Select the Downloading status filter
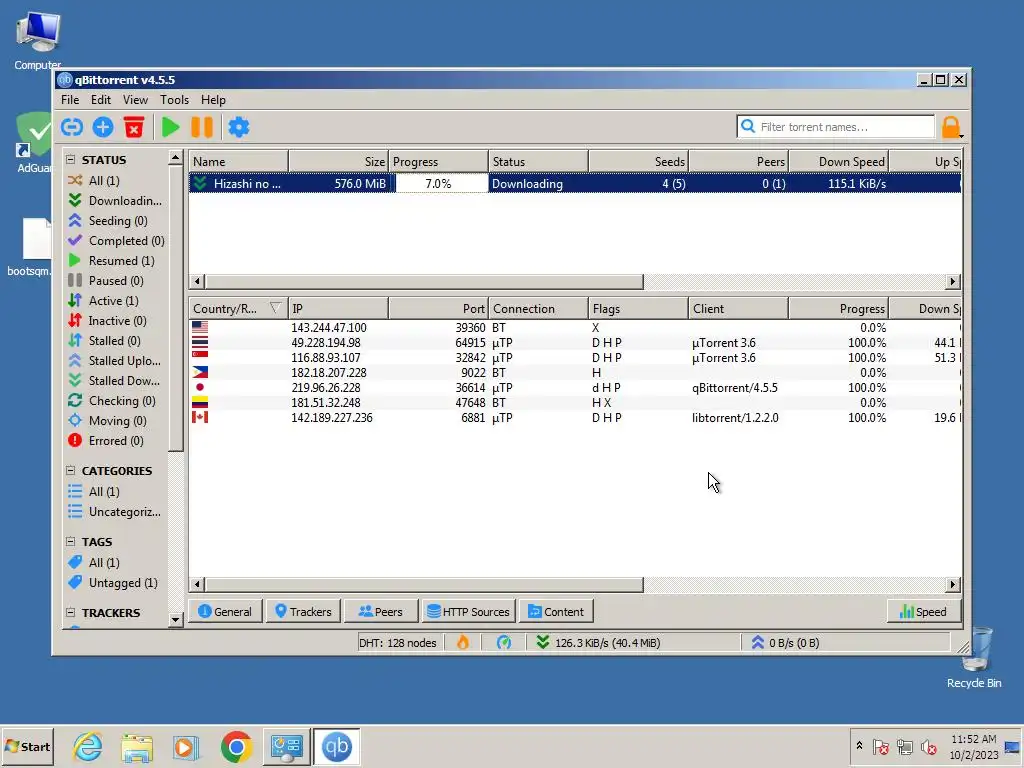 tap(115, 200)
